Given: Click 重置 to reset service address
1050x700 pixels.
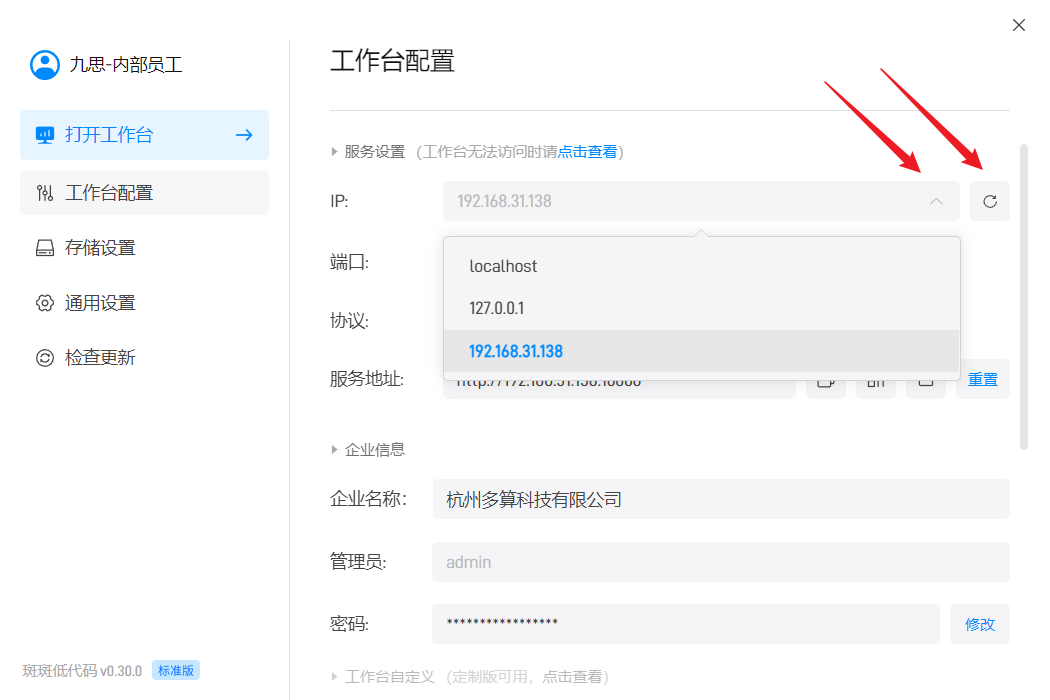Looking at the screenshot, I should pyautogui.click(x=982, y=380).
